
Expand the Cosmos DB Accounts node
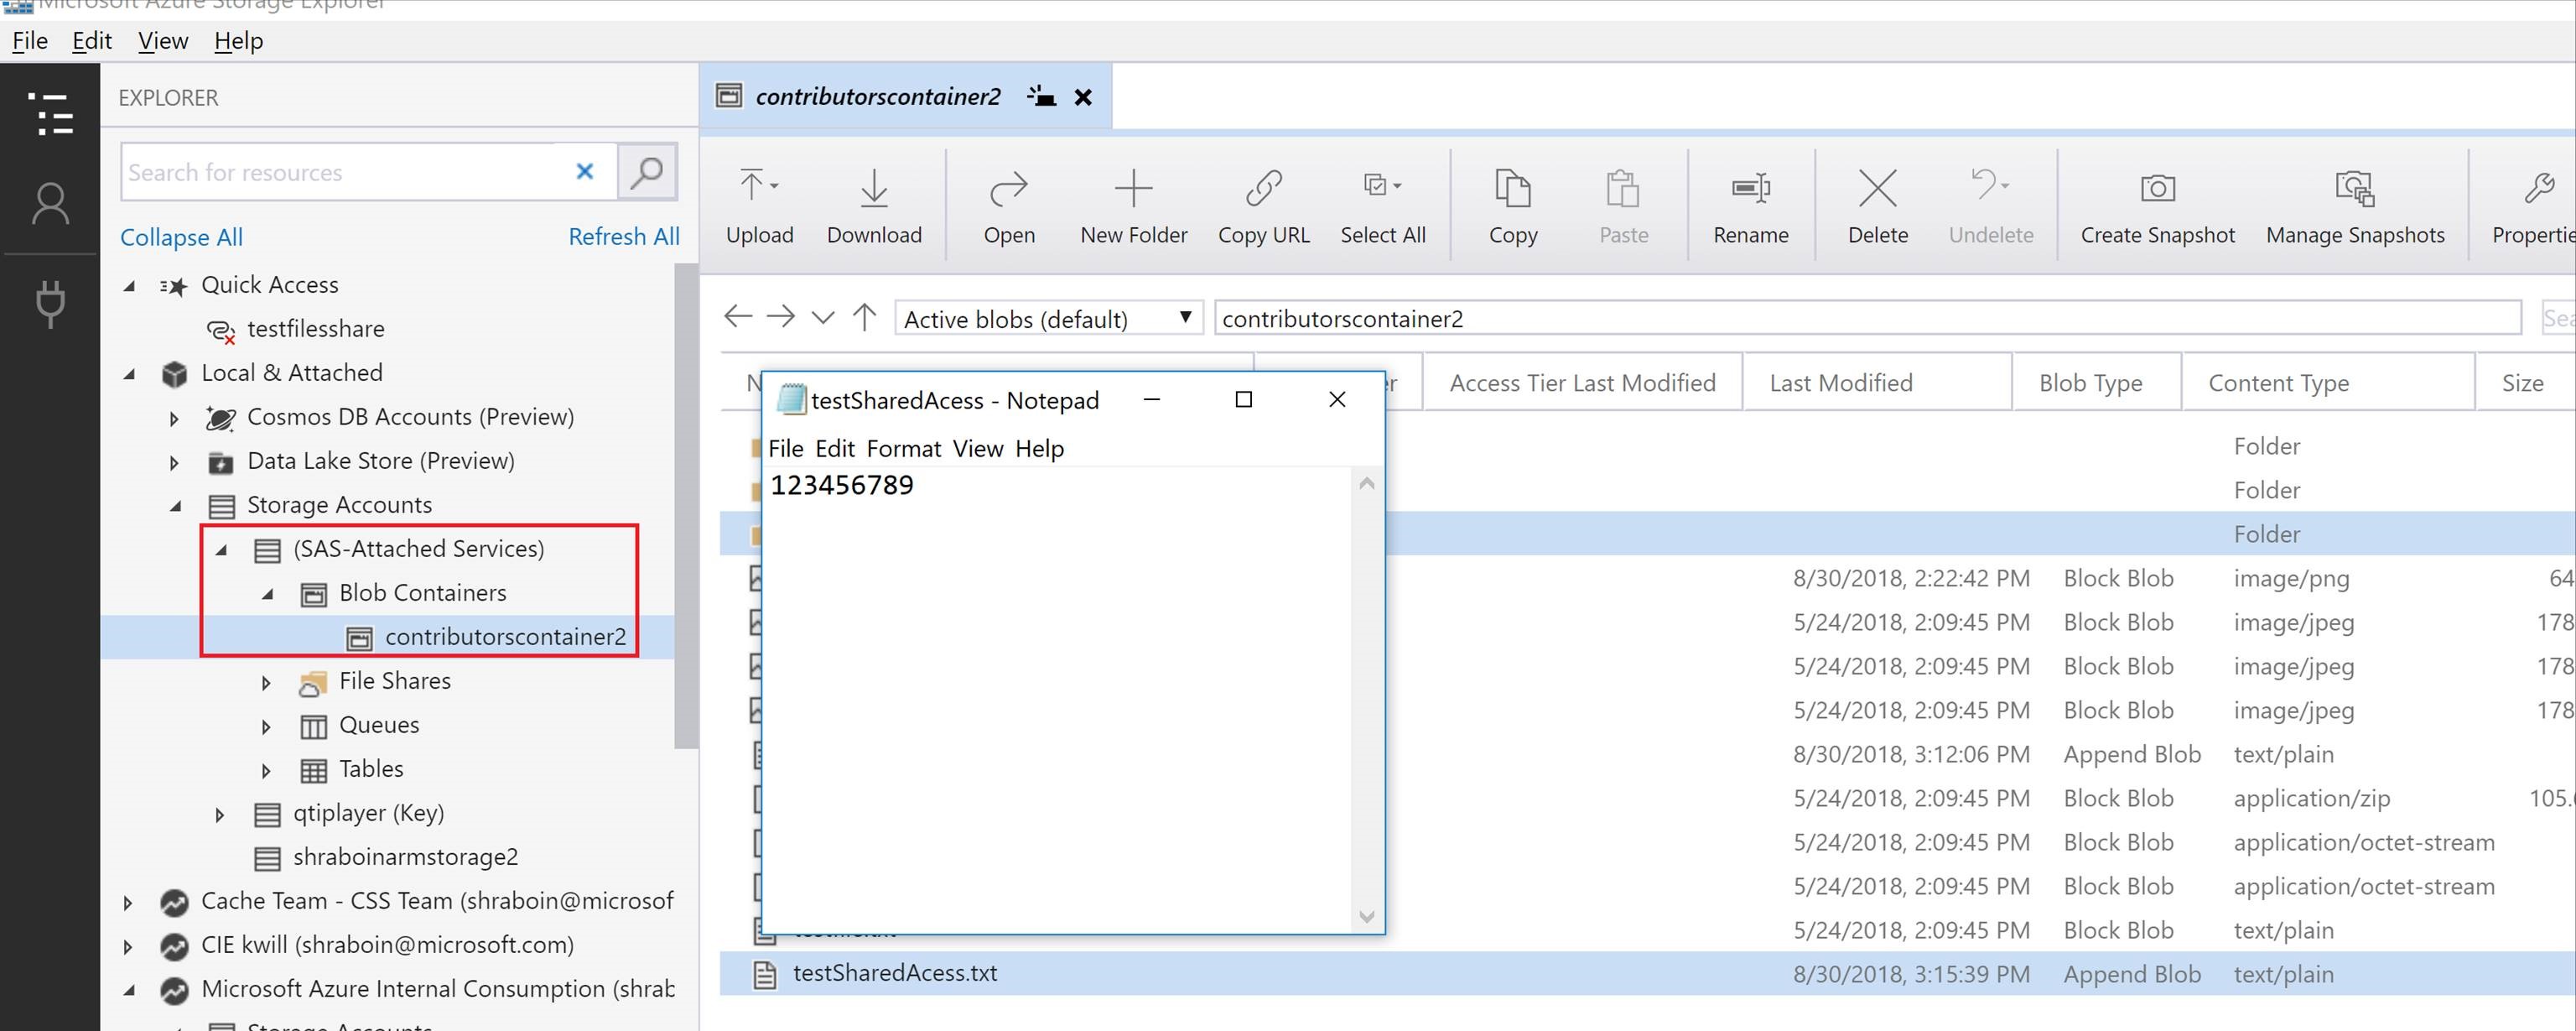(174, 418)
